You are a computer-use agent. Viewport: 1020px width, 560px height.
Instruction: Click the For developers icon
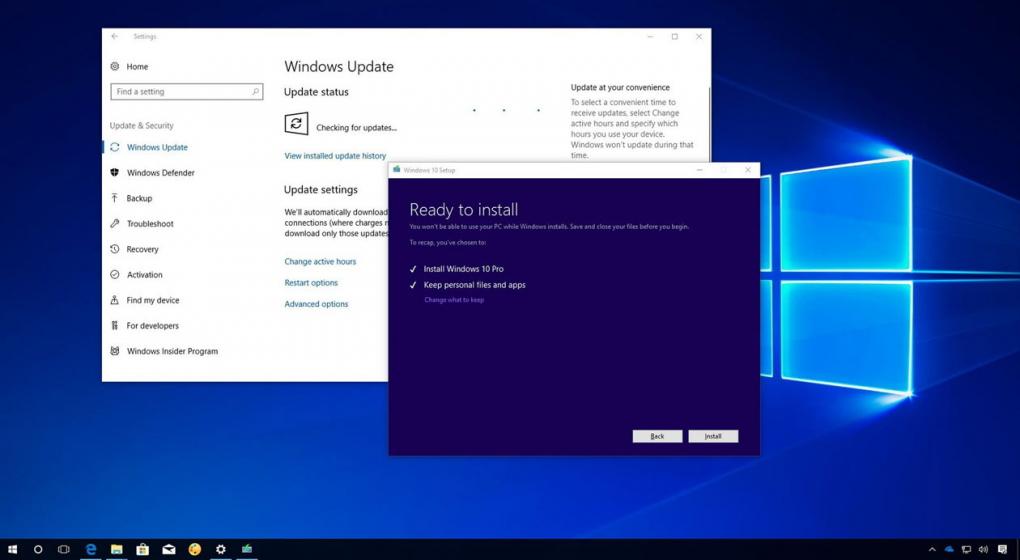[x=115, y=326]
